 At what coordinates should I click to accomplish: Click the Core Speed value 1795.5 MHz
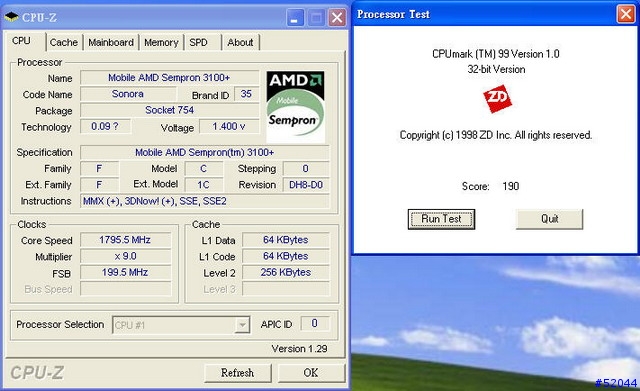(125, 240)
